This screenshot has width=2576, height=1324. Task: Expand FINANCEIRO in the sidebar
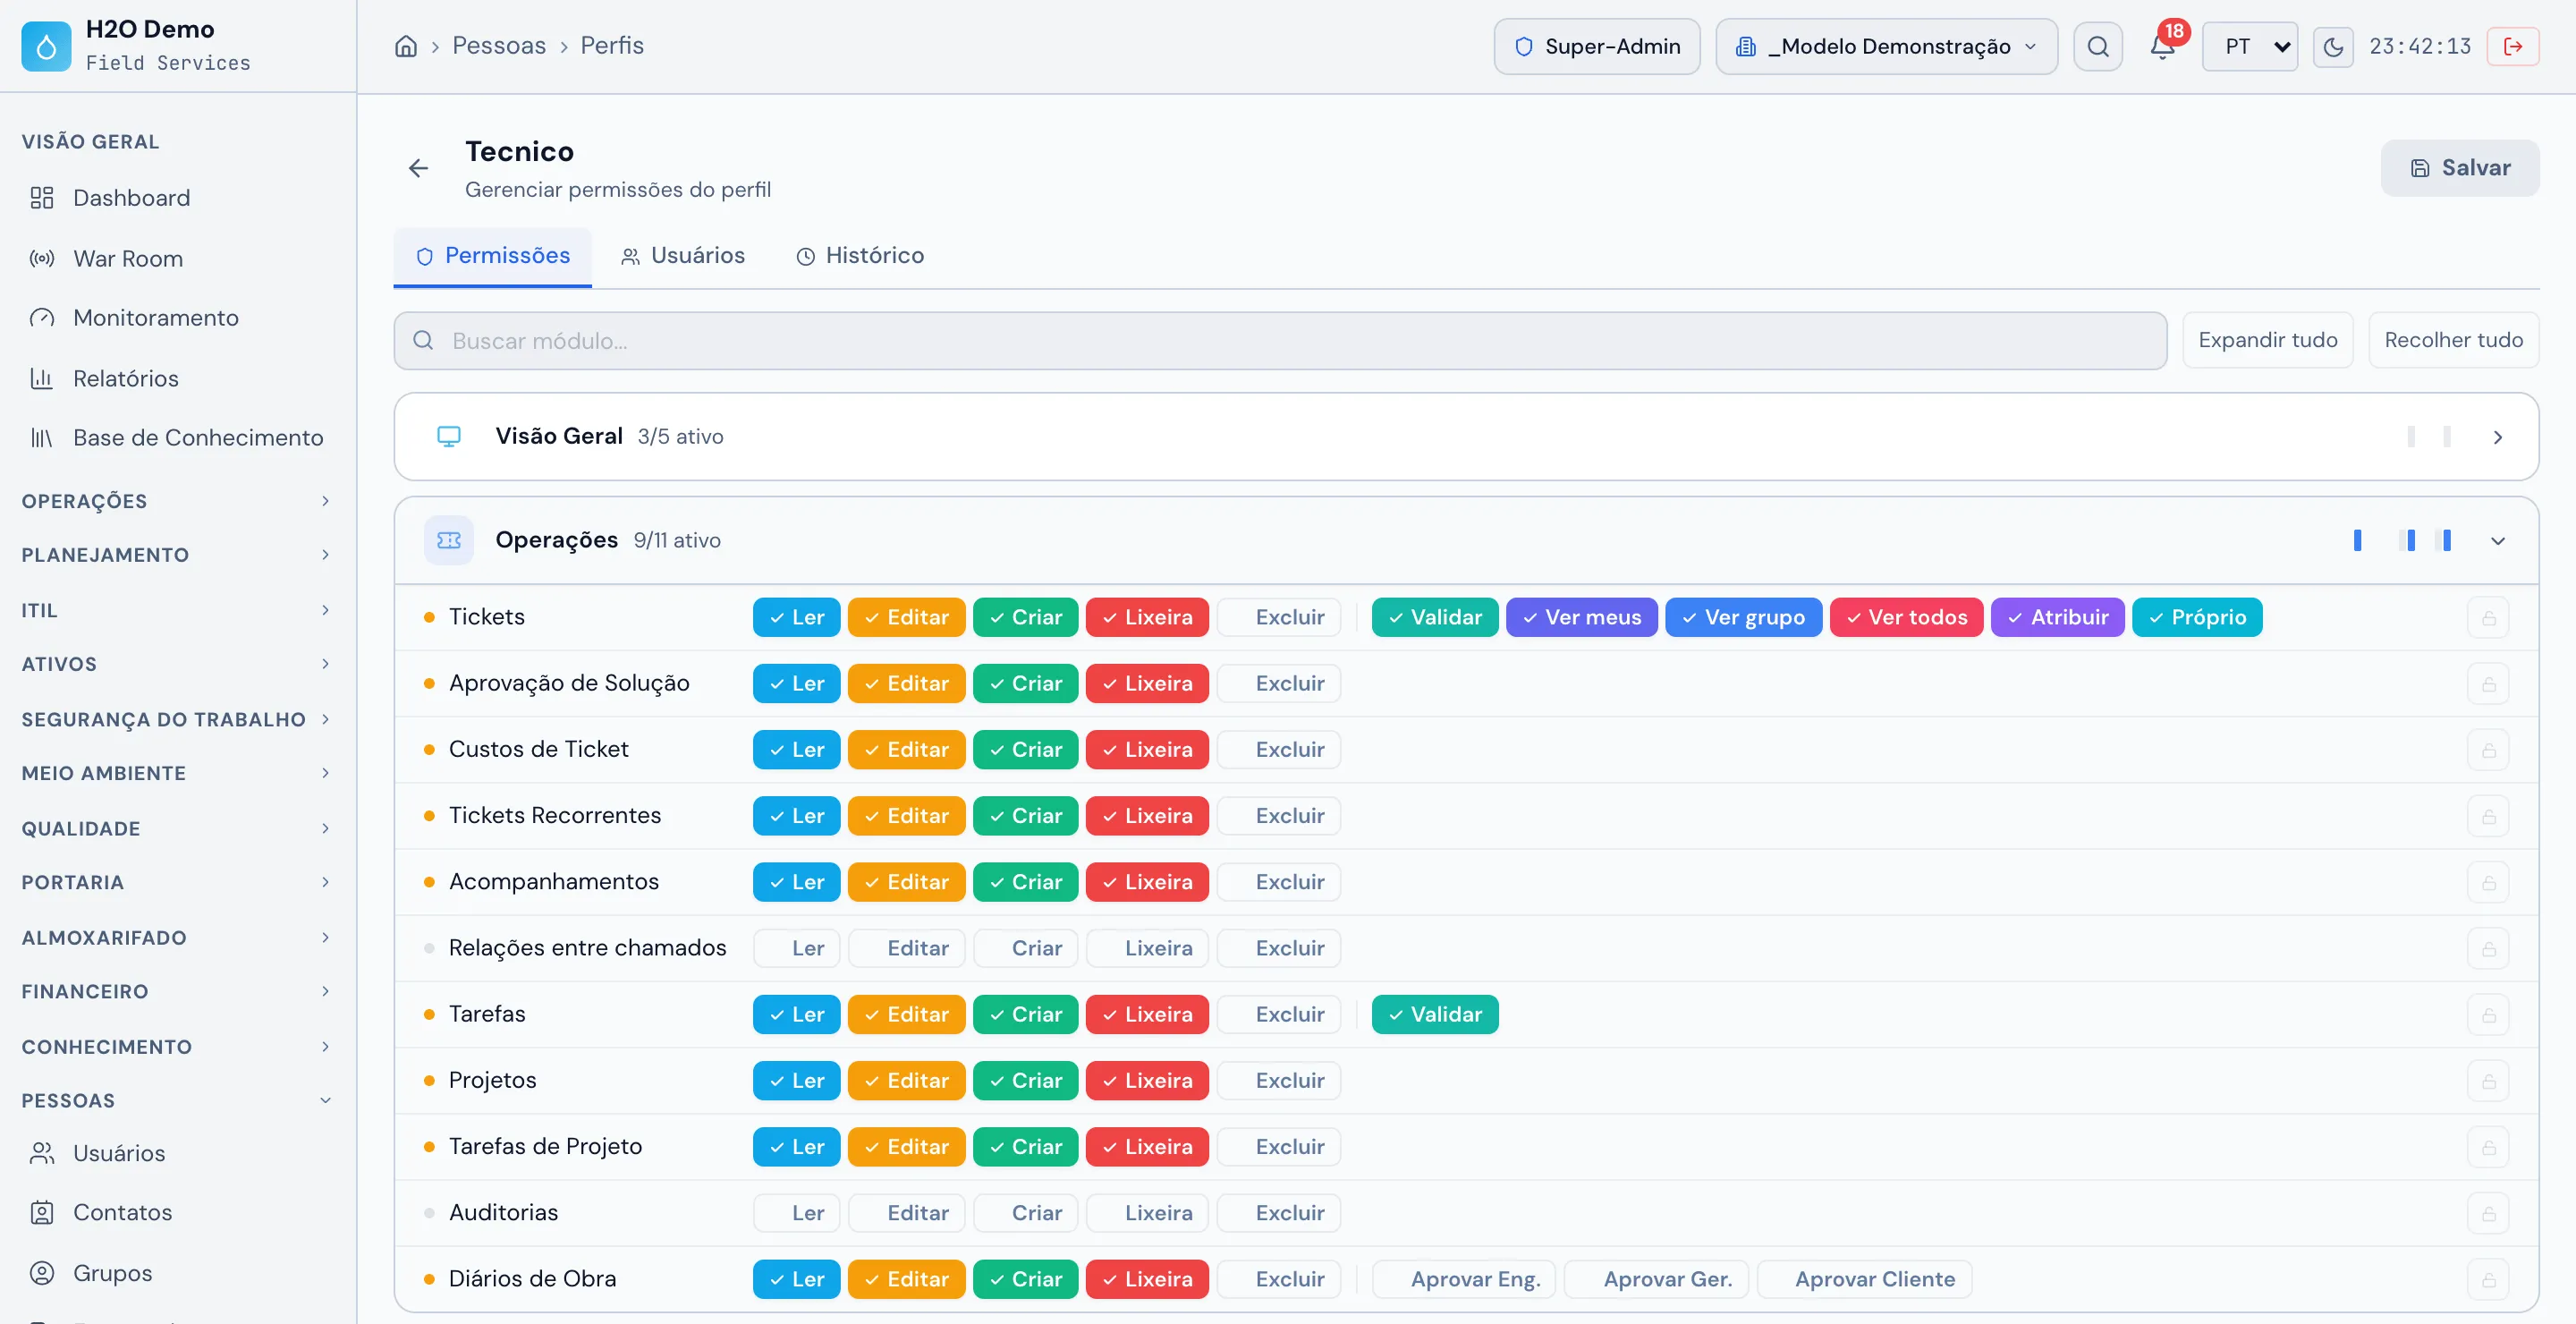[x=176, y=991]
